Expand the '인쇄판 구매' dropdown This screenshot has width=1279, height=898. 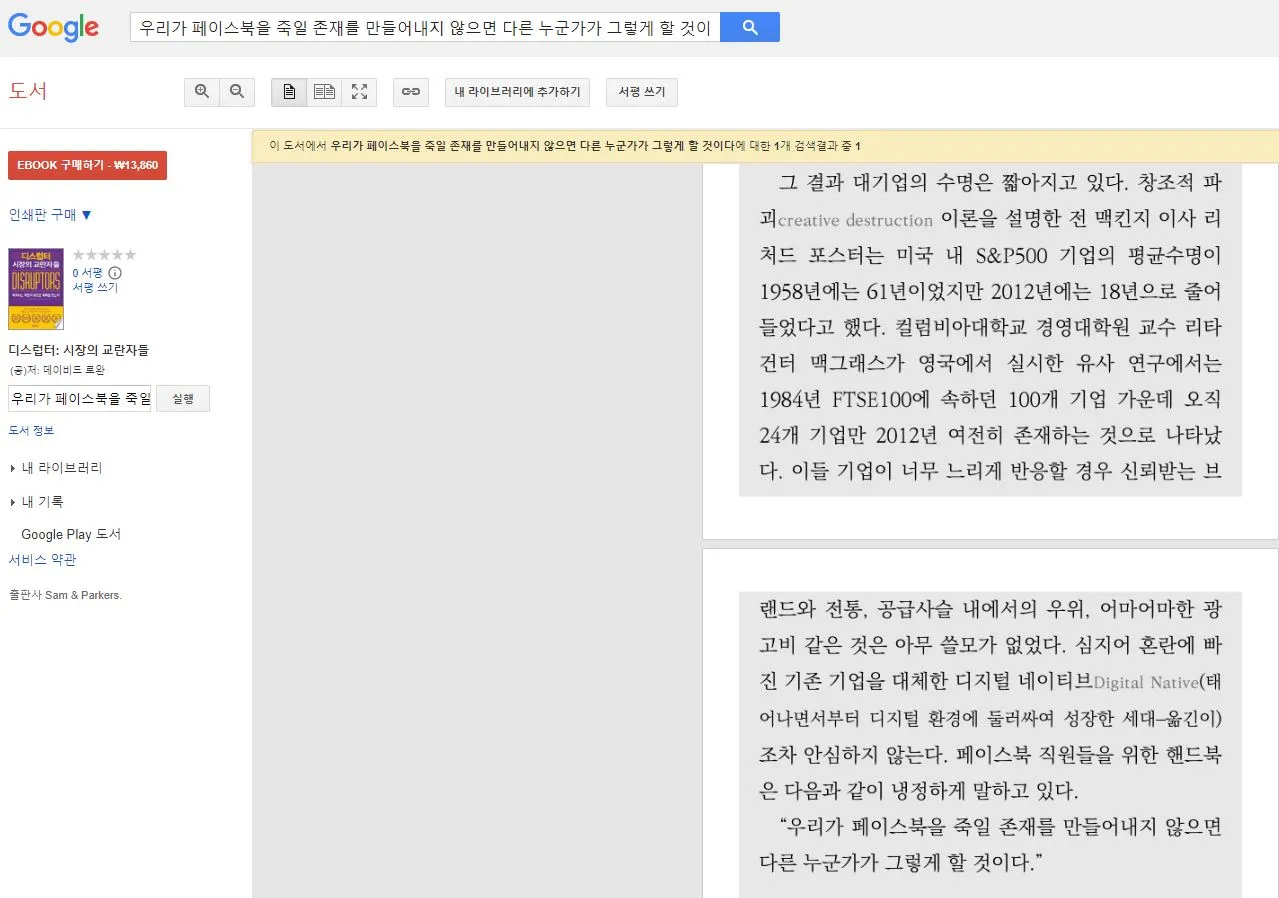50,214
